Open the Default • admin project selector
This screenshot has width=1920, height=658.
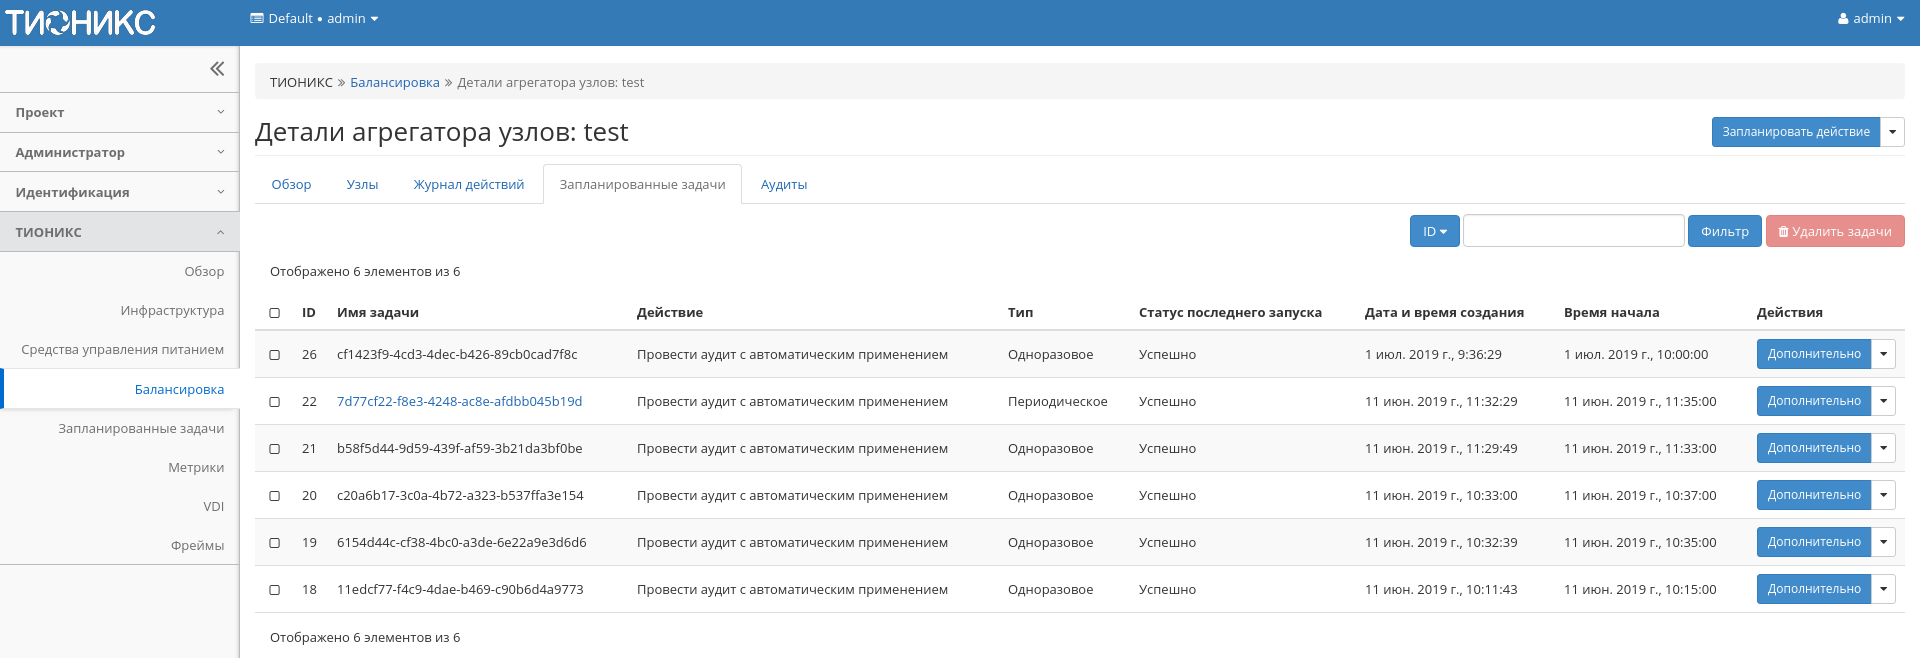(314, 19)
